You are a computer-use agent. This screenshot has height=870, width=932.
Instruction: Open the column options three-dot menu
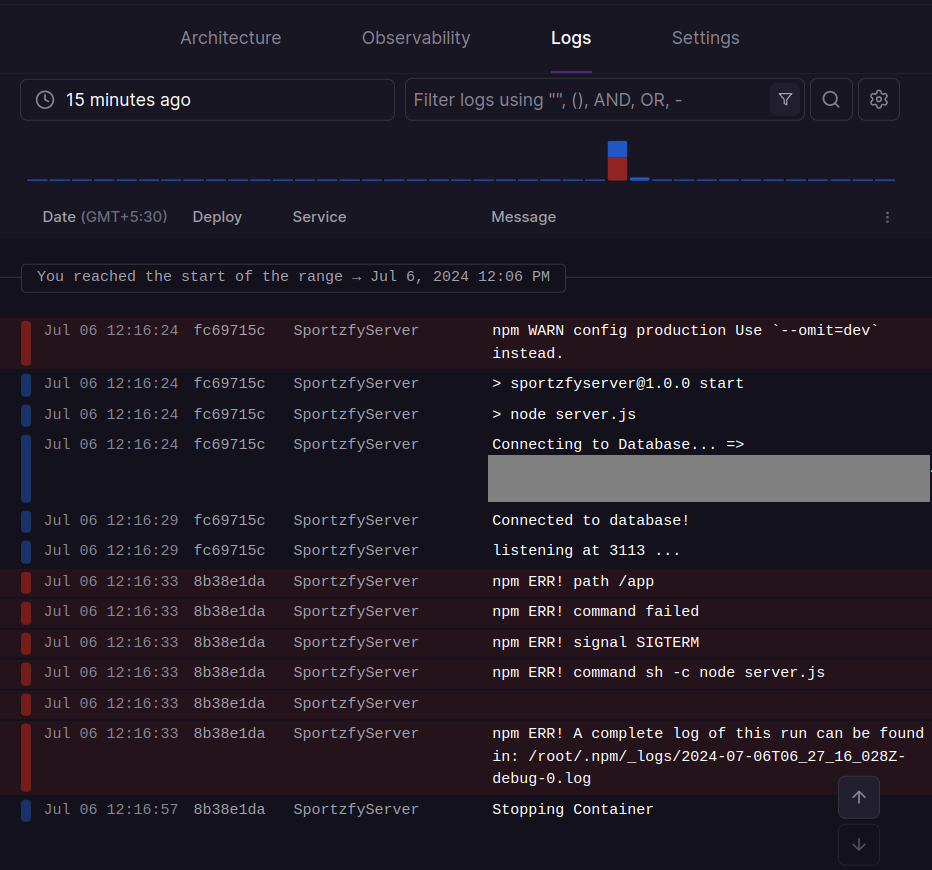pos(887,218)
